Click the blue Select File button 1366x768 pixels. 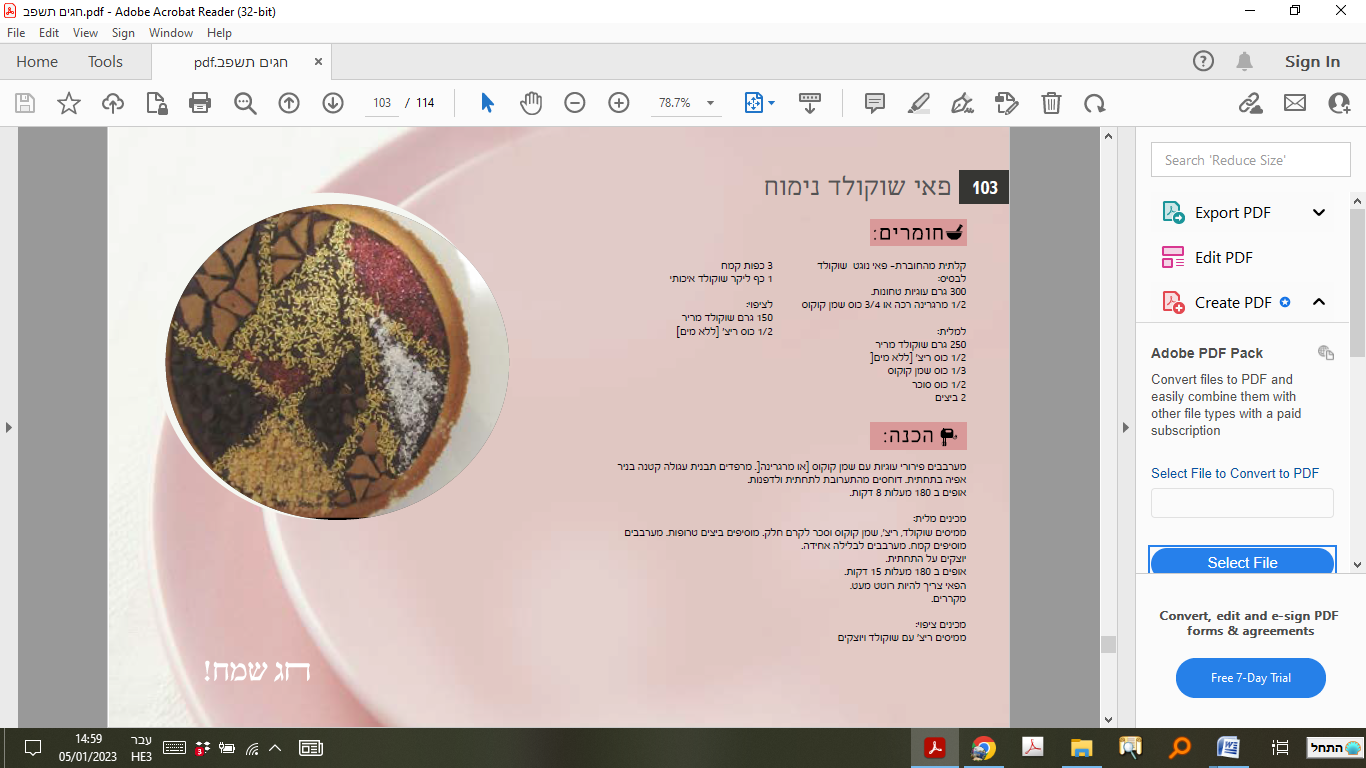(x=1242, y=562)
